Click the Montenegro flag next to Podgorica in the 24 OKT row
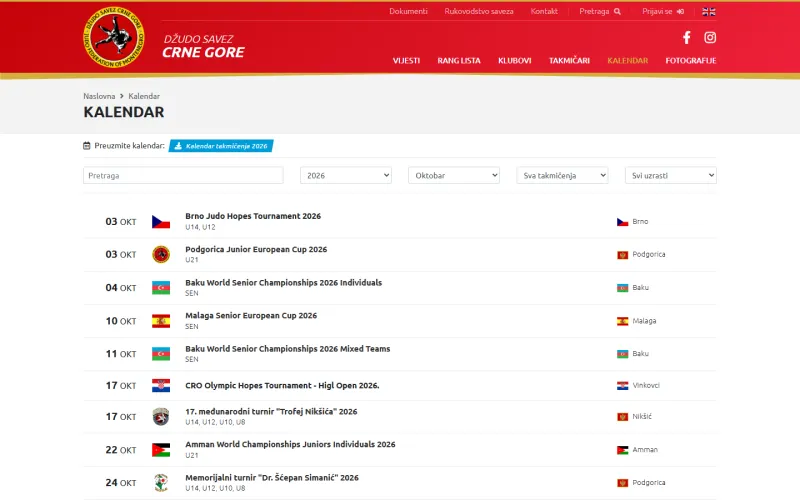800x500 pixels. pyautogui.click(x=622, y=483)
